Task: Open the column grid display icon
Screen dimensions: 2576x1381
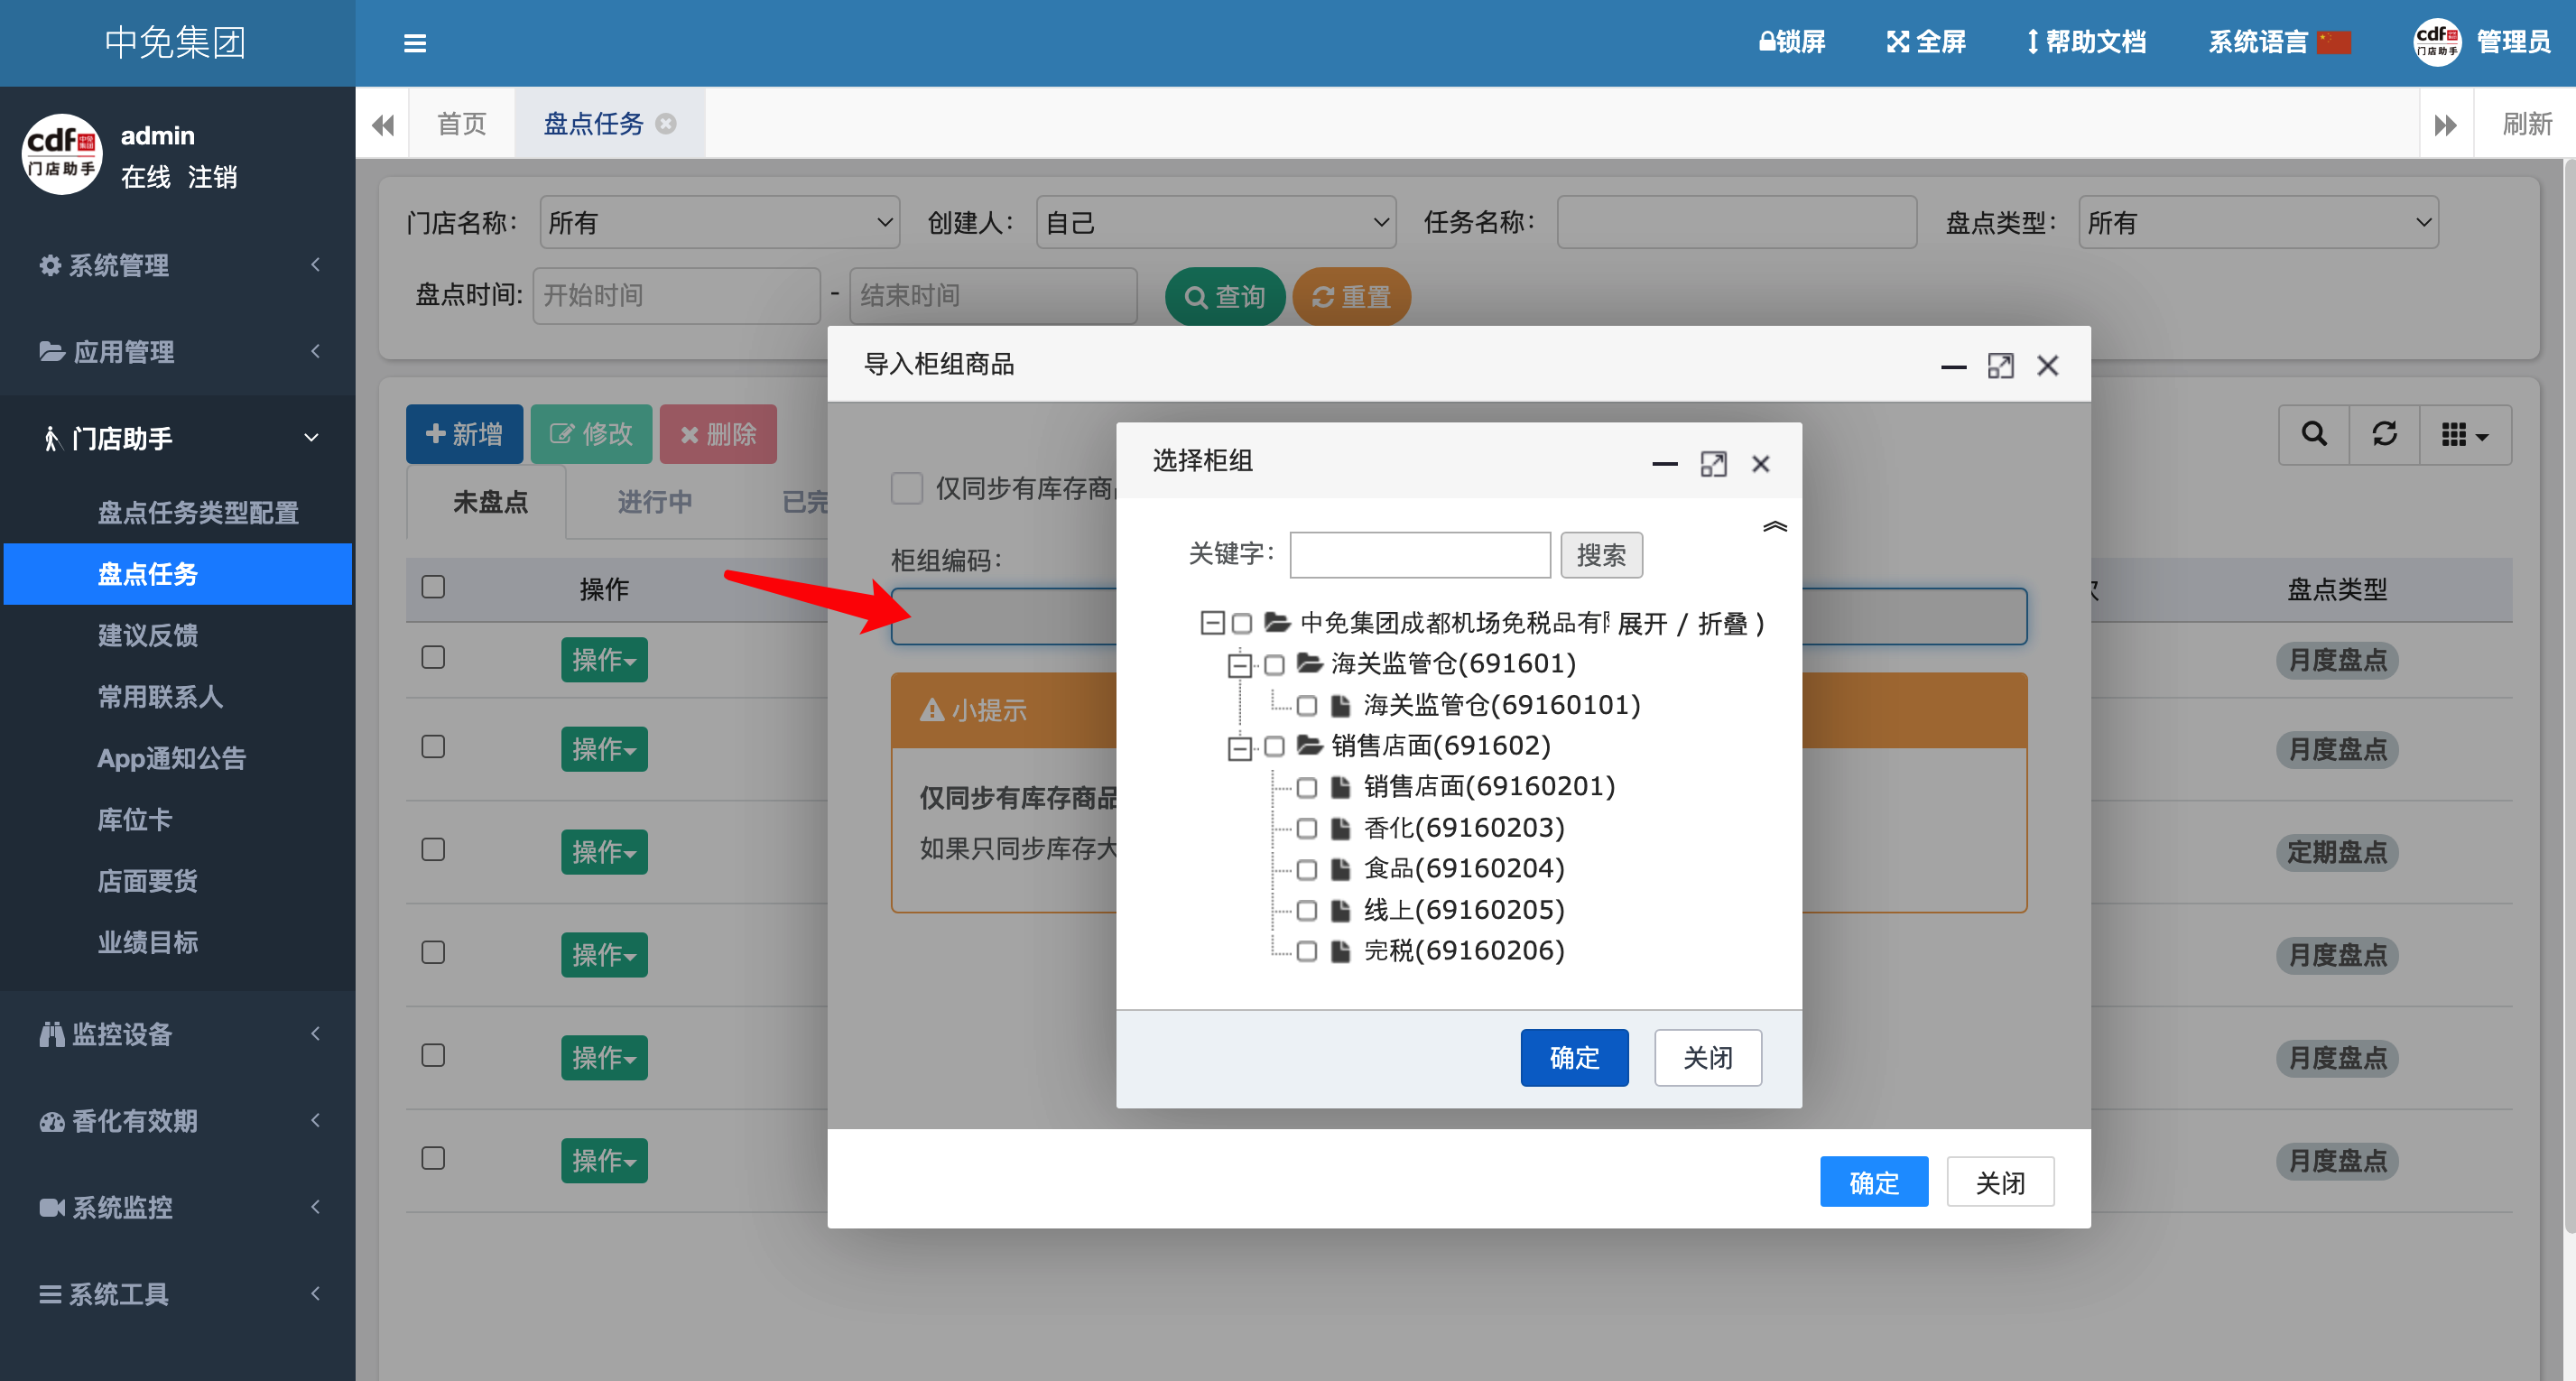Action: point(2464,434)
